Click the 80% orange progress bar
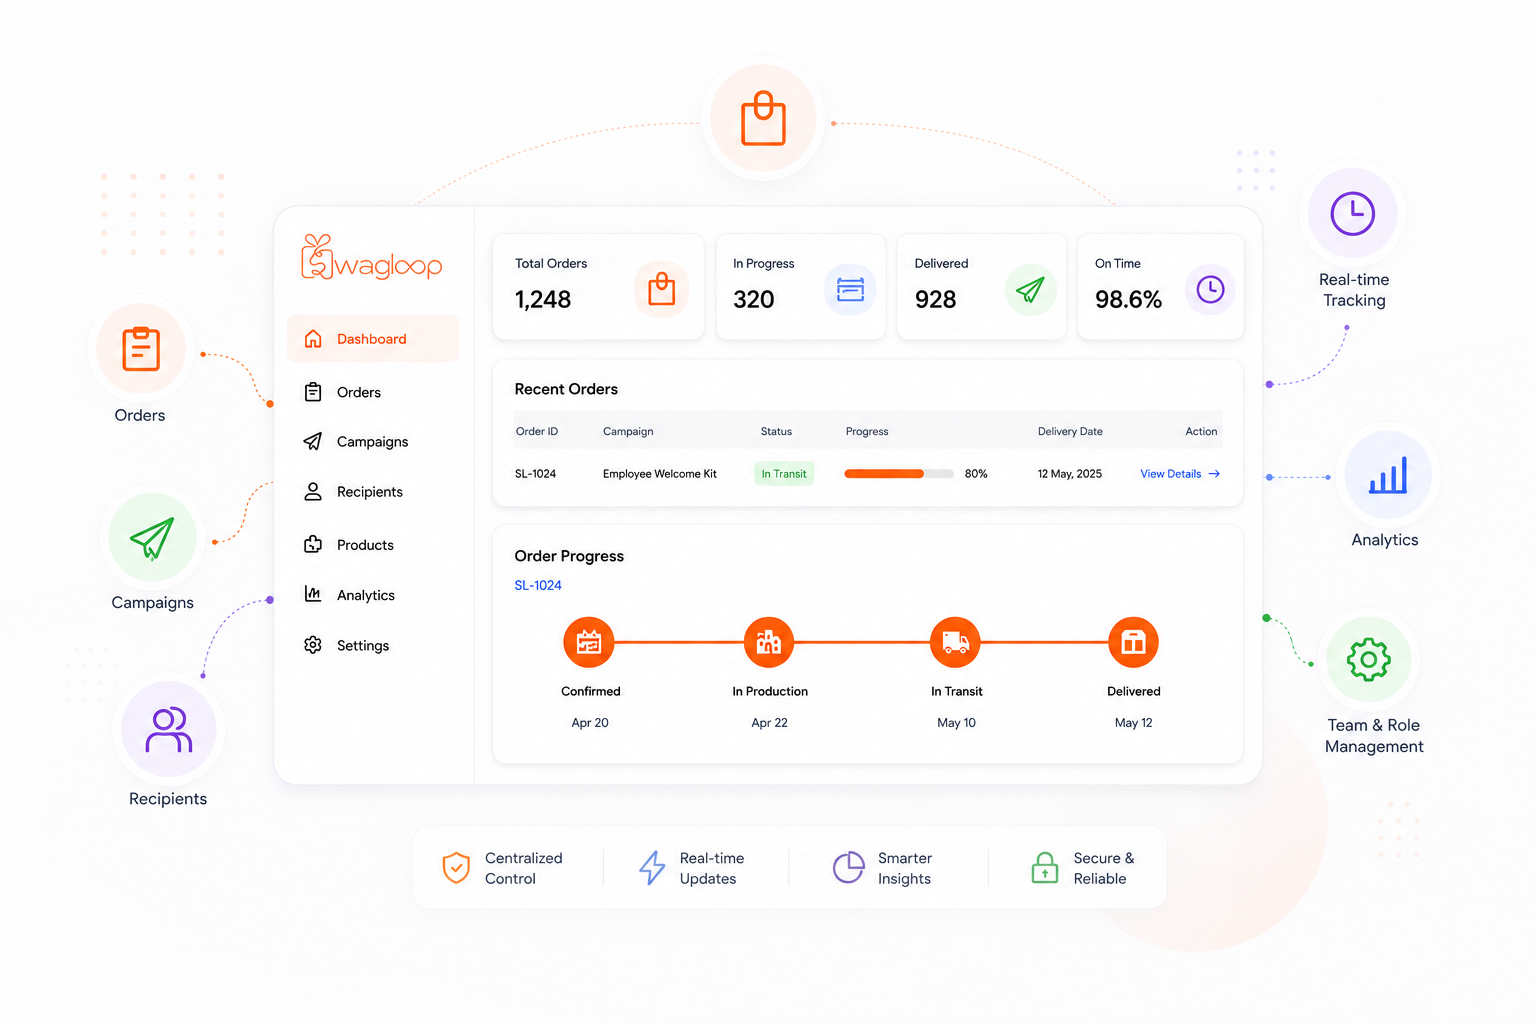This screenshot has width=1536, height=1024. pyautogui.click(x=899, y=474)
